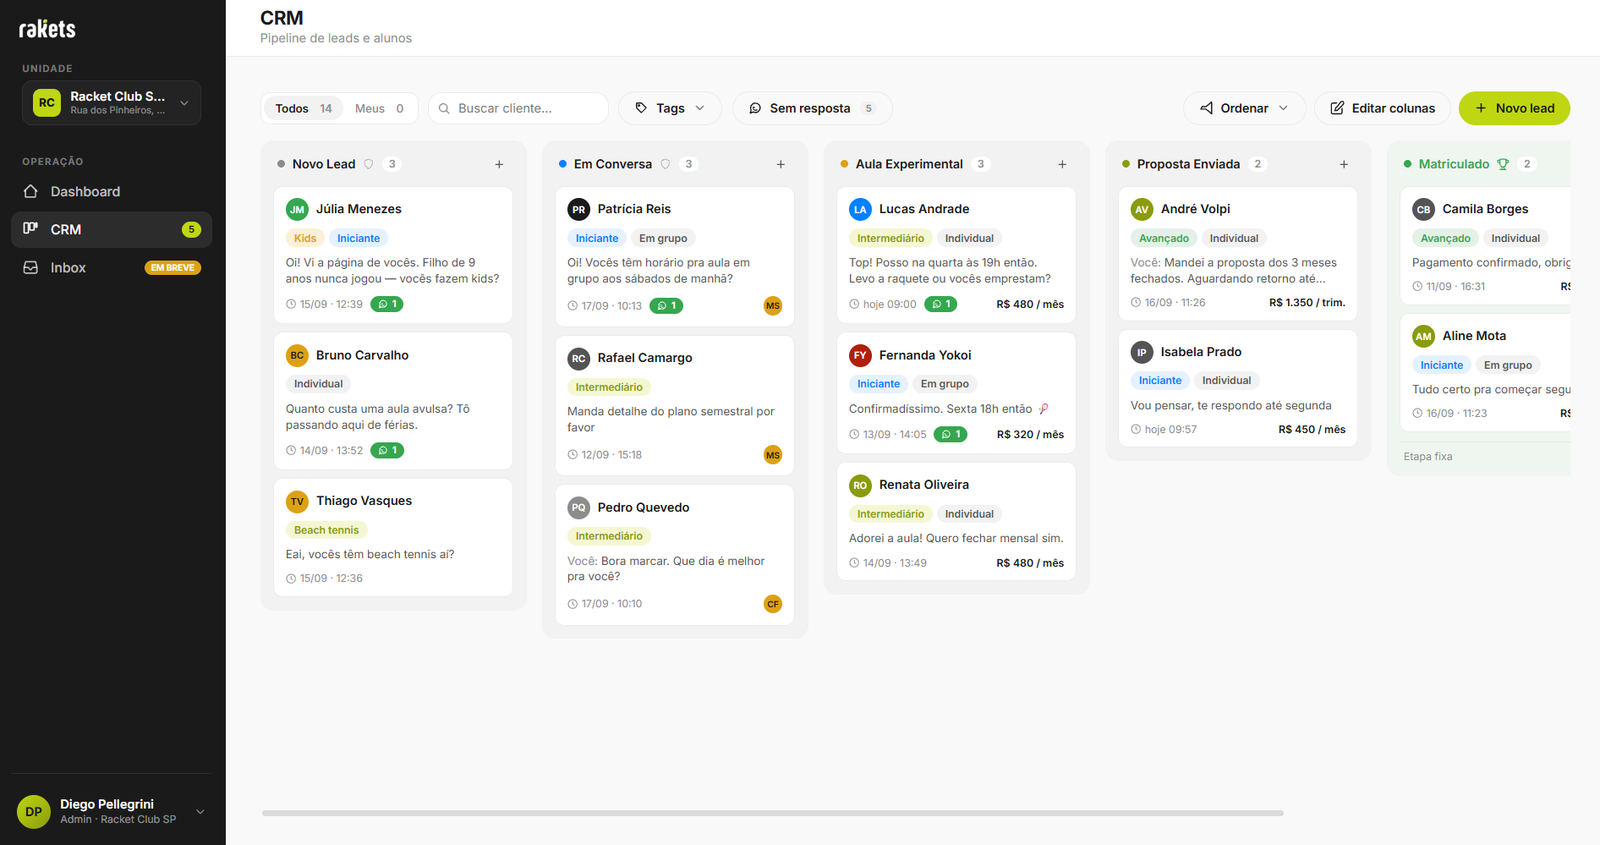Click the horizontal scrollbar below the board
This screenshot has height=845, width=1600.
773,813
